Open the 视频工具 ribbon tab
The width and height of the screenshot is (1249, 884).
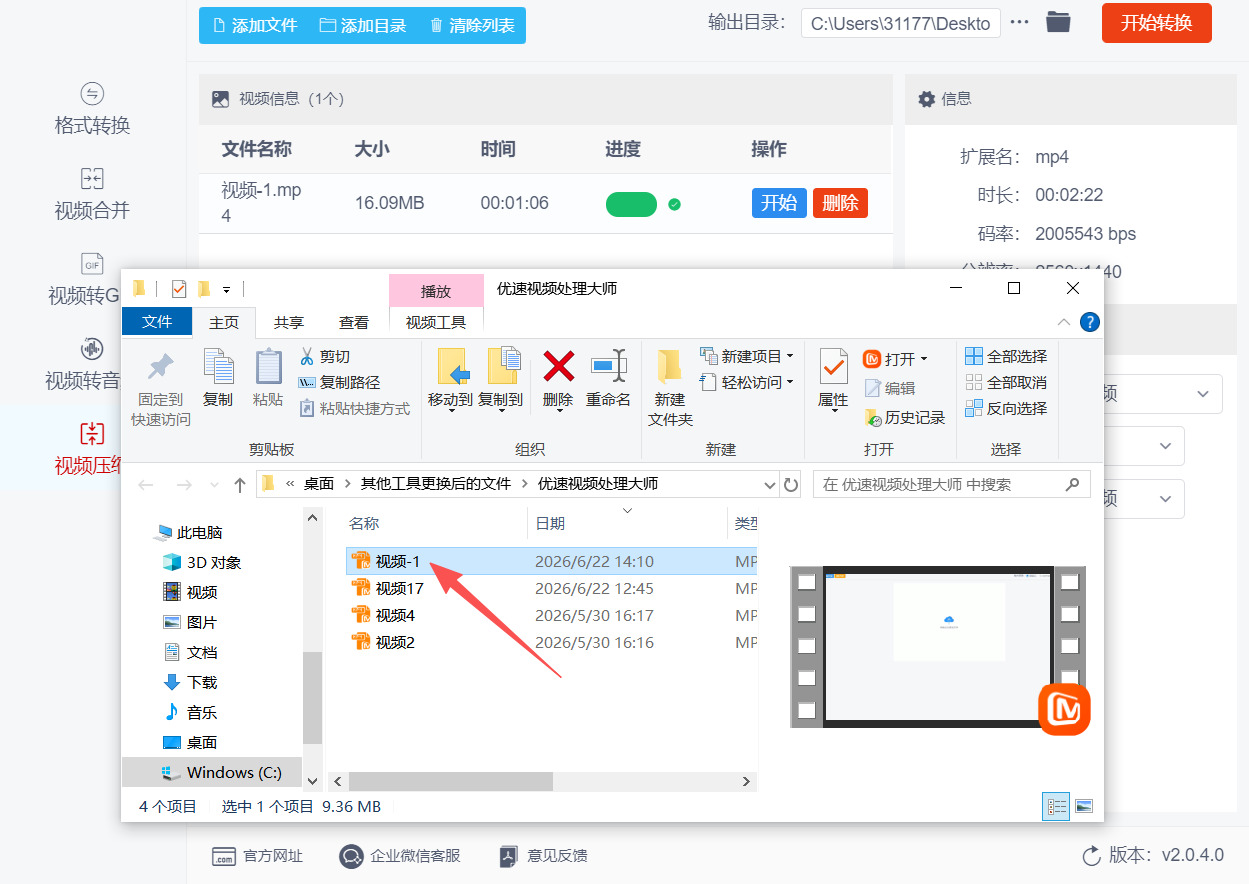click(436, 322)
